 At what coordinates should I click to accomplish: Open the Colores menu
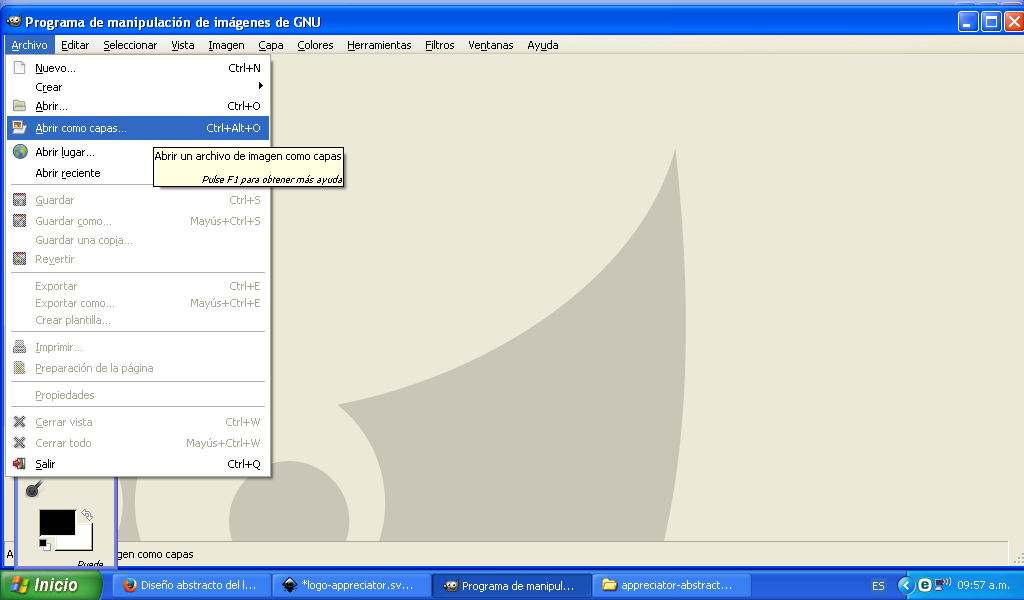315,45
